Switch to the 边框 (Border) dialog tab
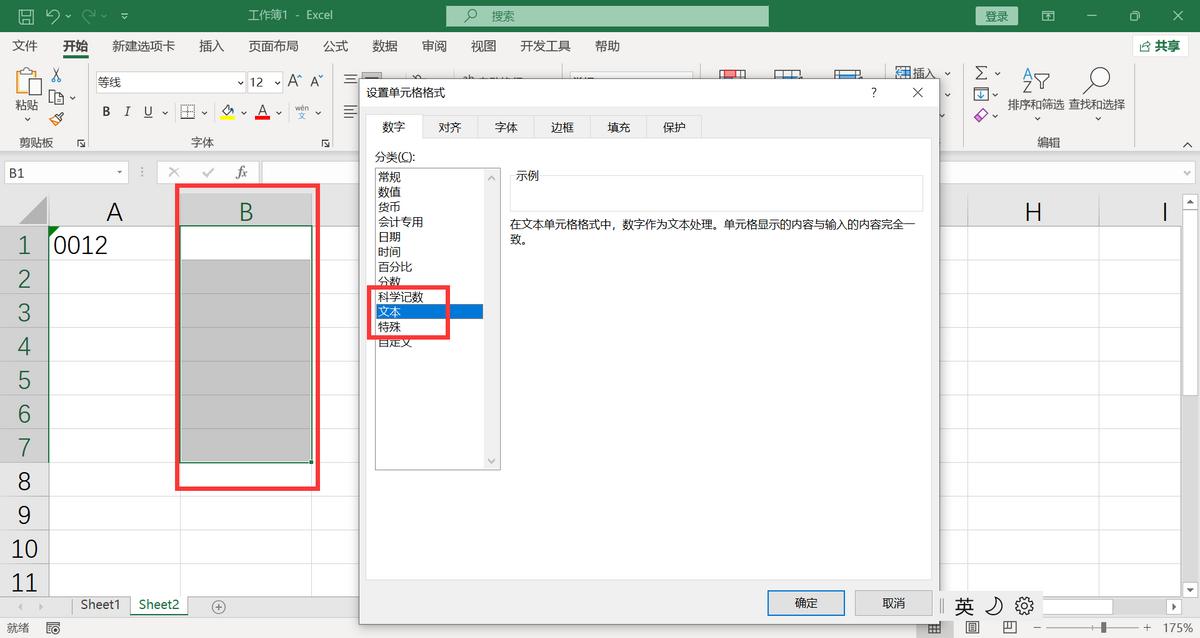Viewport: 1200px width, 638px height. pos(561,127)
